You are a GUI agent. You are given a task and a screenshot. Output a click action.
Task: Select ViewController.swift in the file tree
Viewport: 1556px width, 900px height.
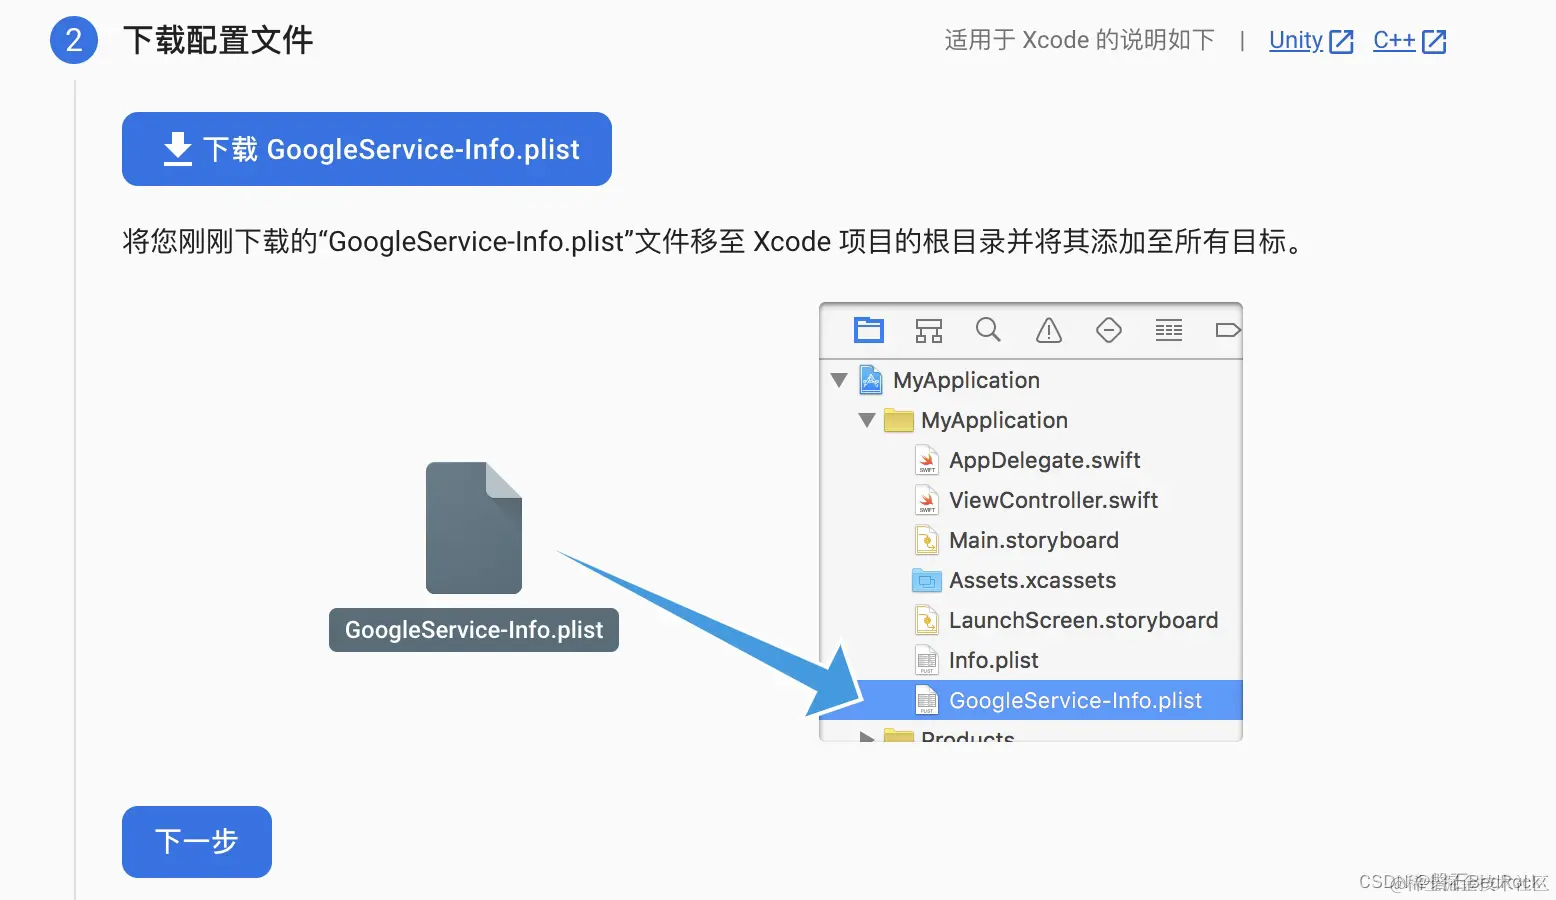[1031, 500]
